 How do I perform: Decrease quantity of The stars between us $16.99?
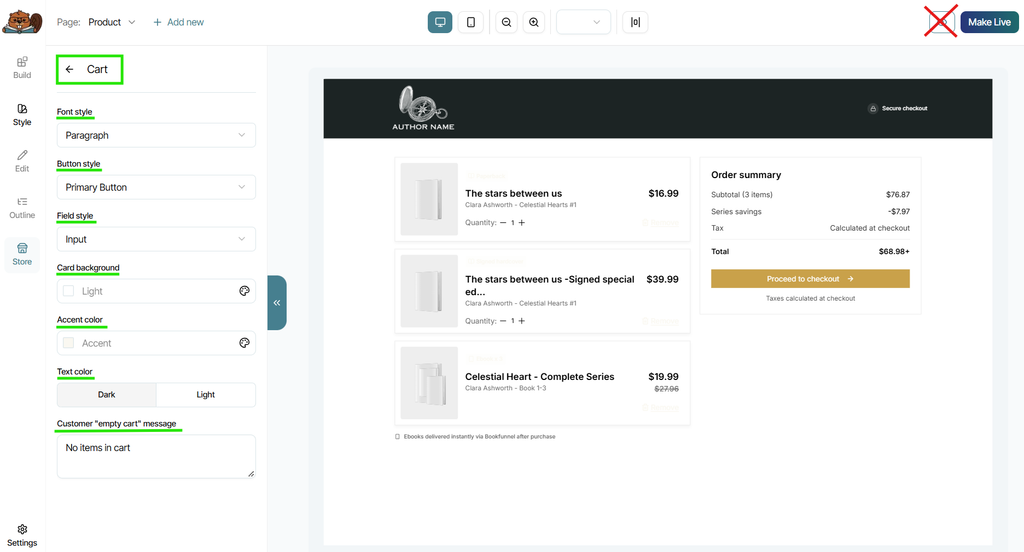click(503, 223)
